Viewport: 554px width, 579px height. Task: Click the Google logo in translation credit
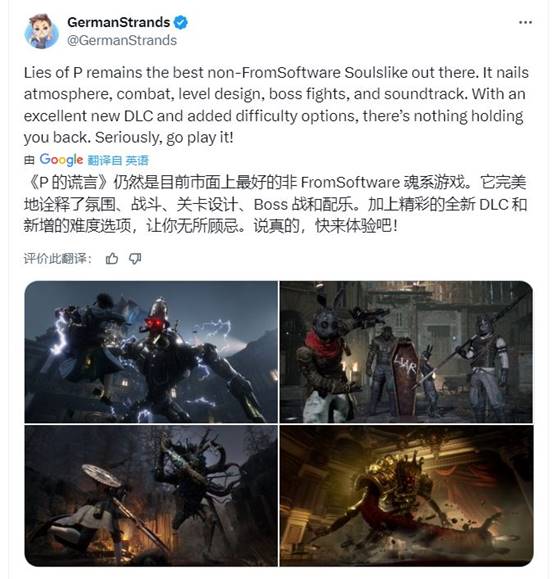click(x=61, y=160)
